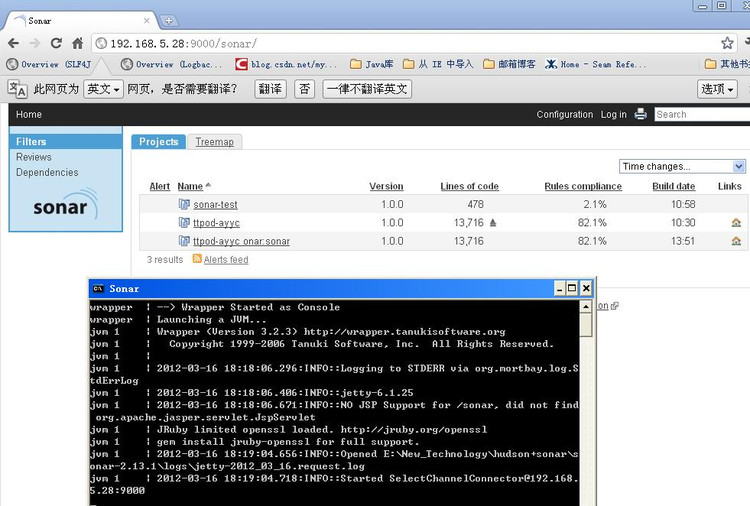Viewport: 750px width, 506px height.
Task: Open Dependencies in the sidebar
Action: pos(47,172)
